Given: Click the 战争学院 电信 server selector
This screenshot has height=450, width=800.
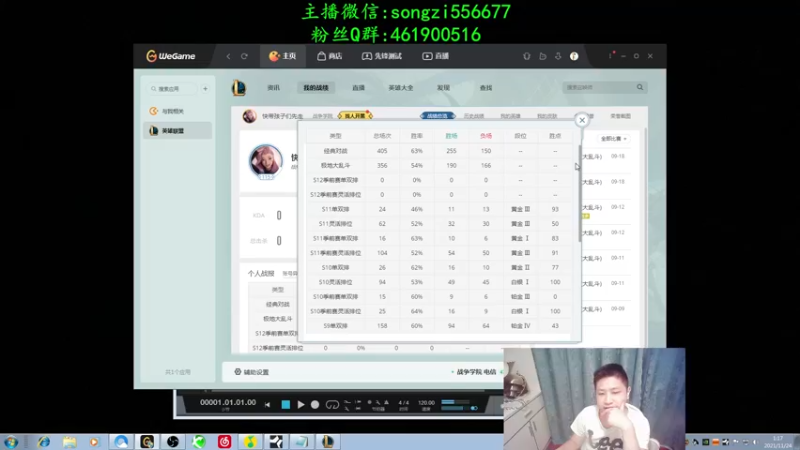Looking at the screenshot, I should tap(476, 372).
